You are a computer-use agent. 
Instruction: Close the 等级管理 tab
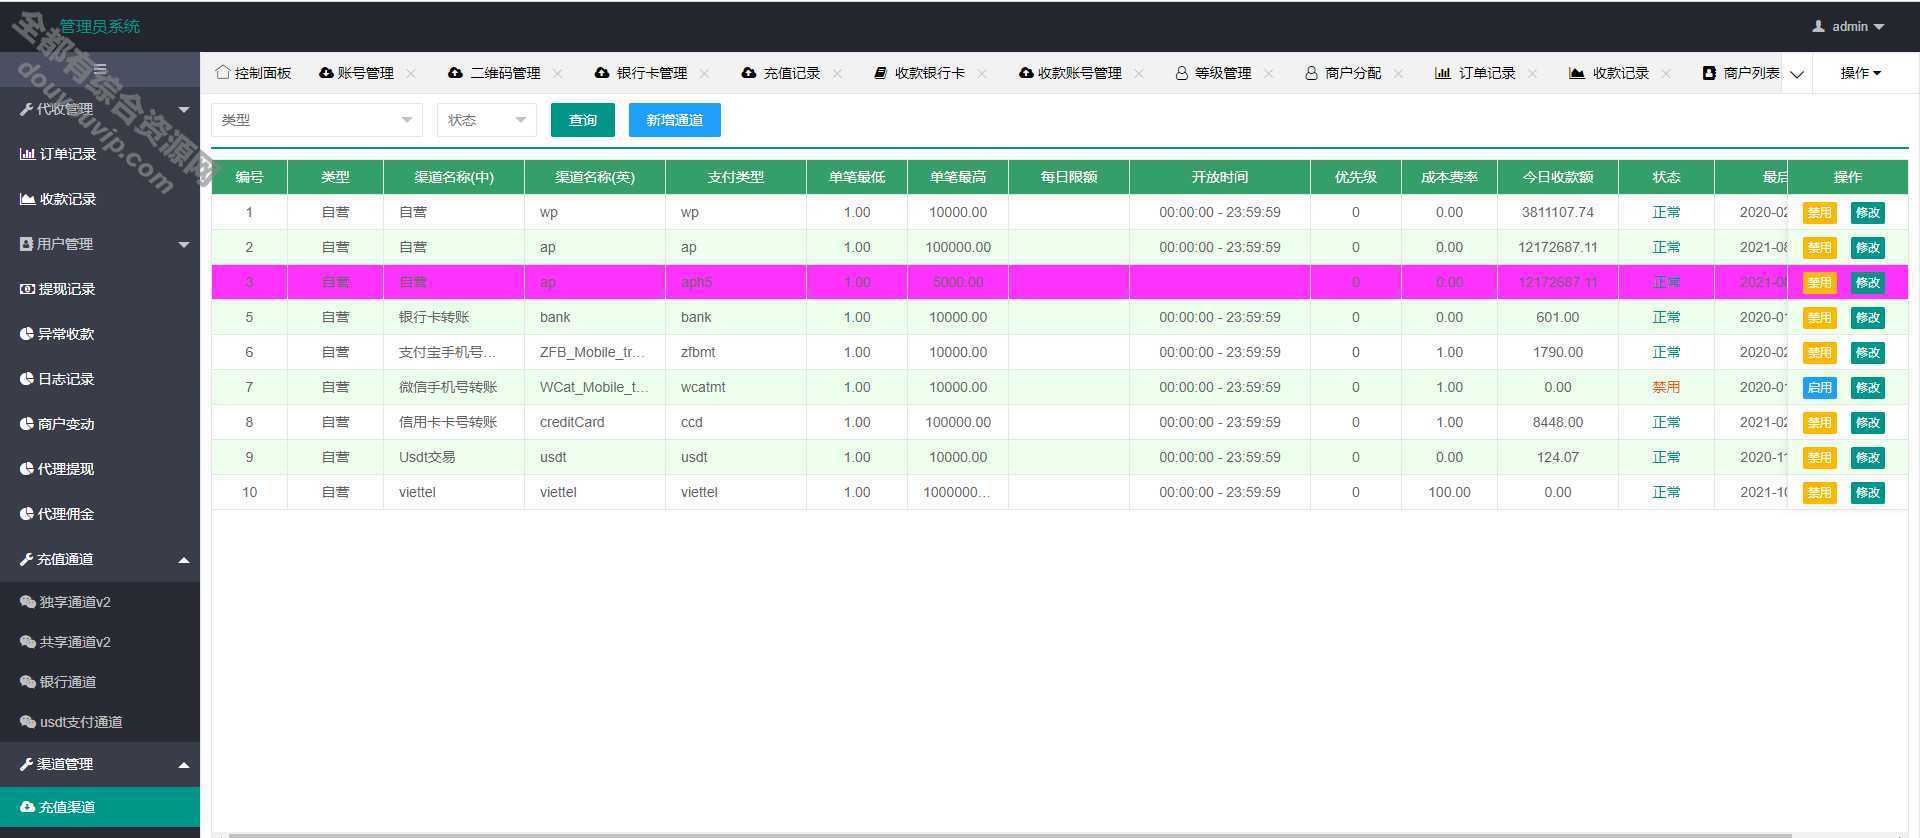click(x=1269, y=73)
